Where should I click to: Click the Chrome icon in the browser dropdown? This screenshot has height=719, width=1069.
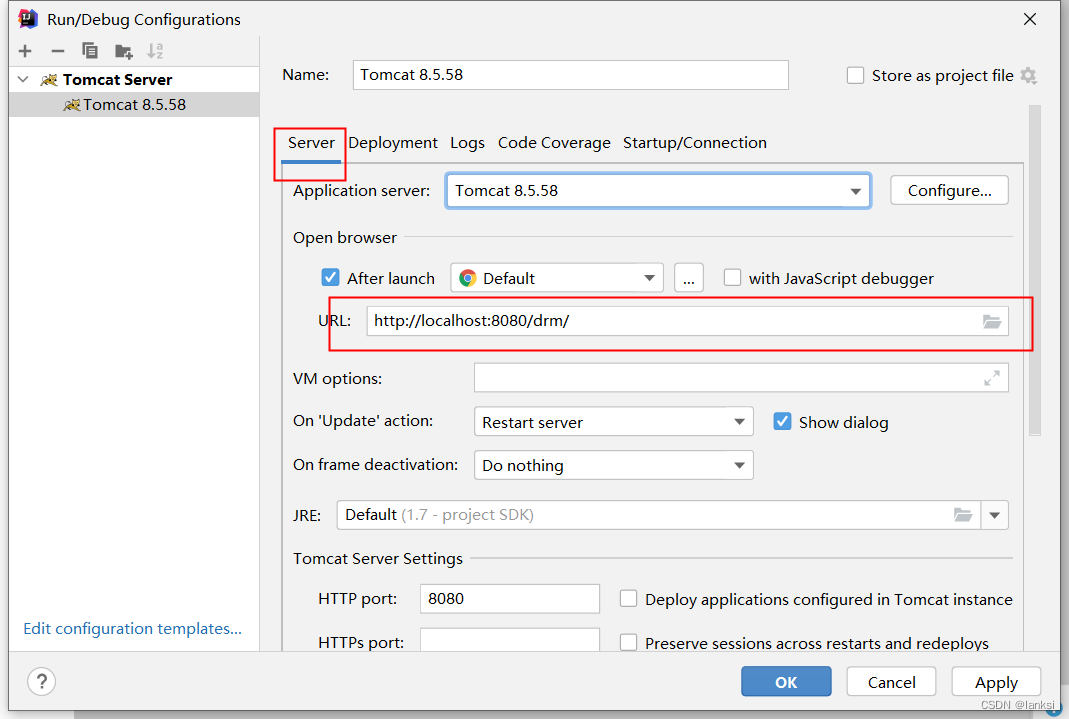tap(468, 278)
